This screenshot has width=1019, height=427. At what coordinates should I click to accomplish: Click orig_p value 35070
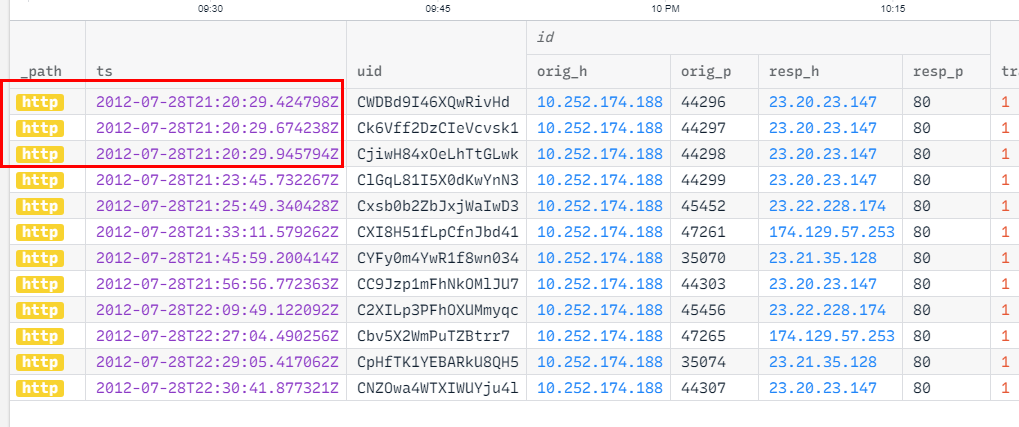click(703, 258)
